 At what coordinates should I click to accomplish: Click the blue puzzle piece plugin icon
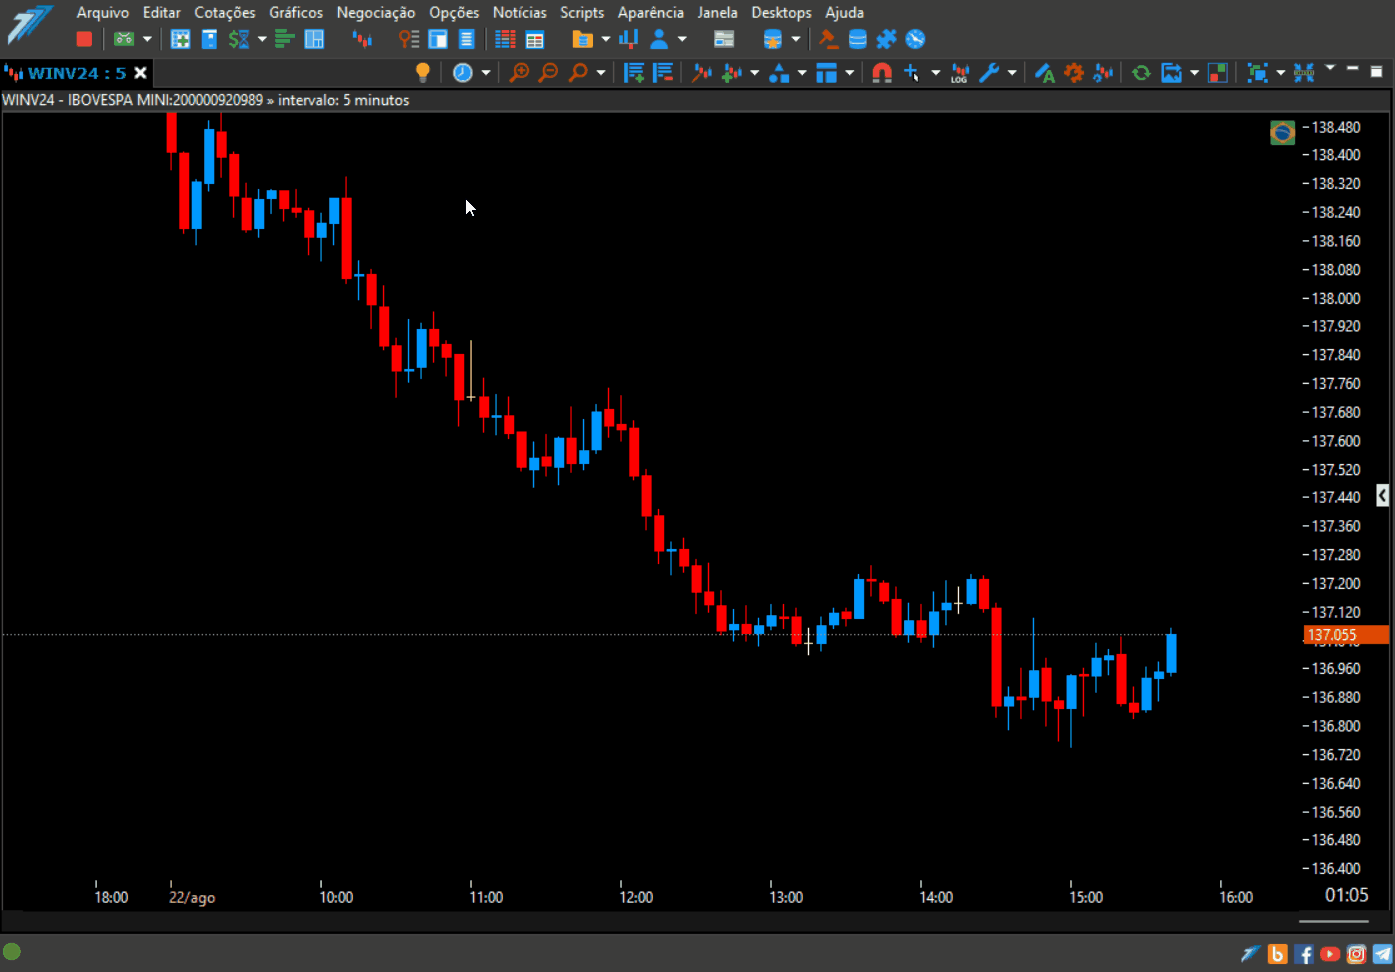coord(886,39)
